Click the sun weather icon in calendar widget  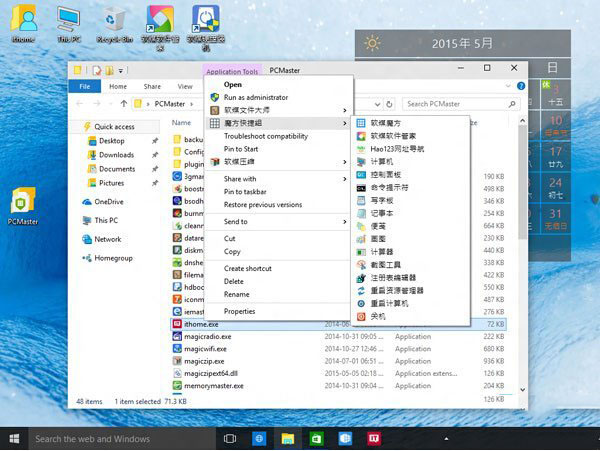click(372, 43)
